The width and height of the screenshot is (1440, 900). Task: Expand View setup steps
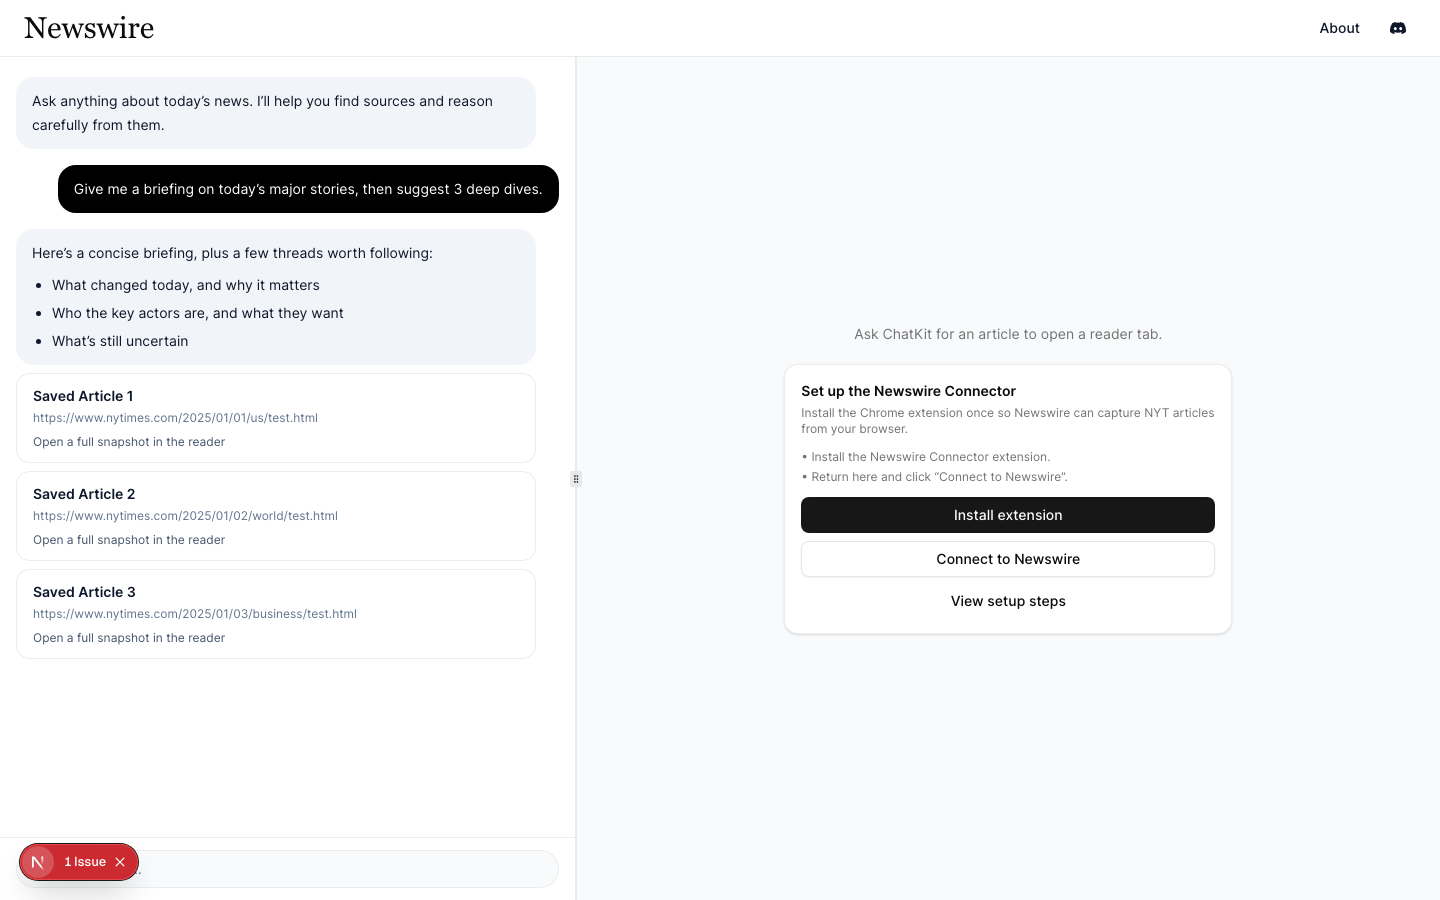(x=1008, y=601)
